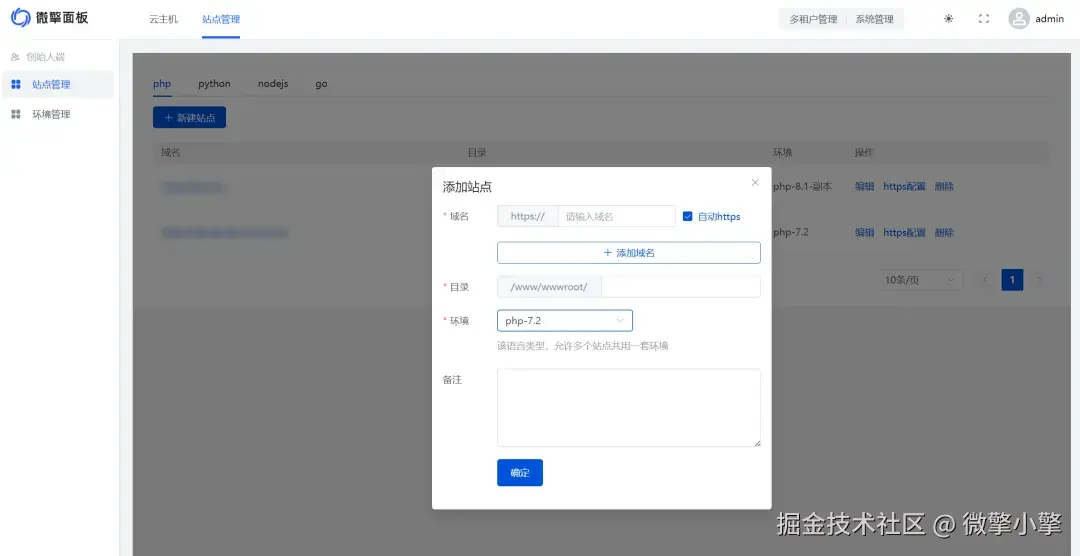Toggle the light/dark theme sun icon
Screen dimensions: 1080x556
coord(948,19)
